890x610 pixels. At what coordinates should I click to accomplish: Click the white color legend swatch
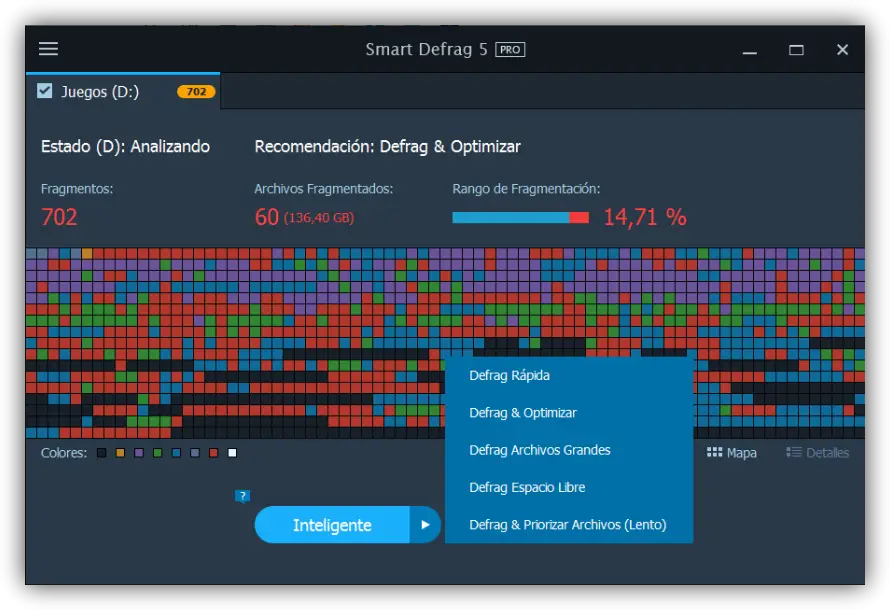pos(232,453)
